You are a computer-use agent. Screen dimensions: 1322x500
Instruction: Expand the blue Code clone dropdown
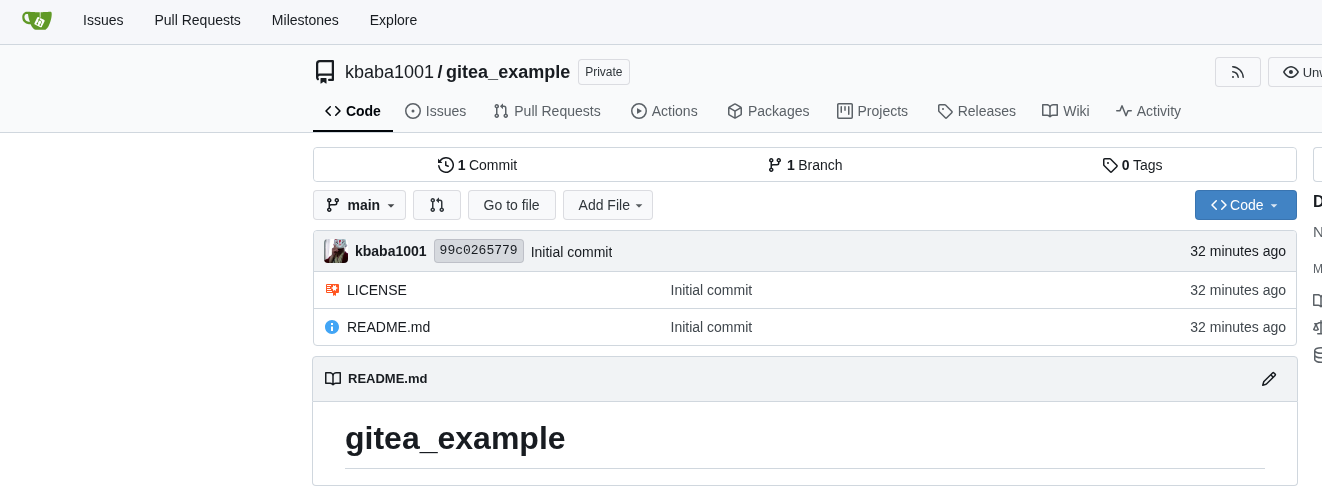click(x=1245, y=205)
